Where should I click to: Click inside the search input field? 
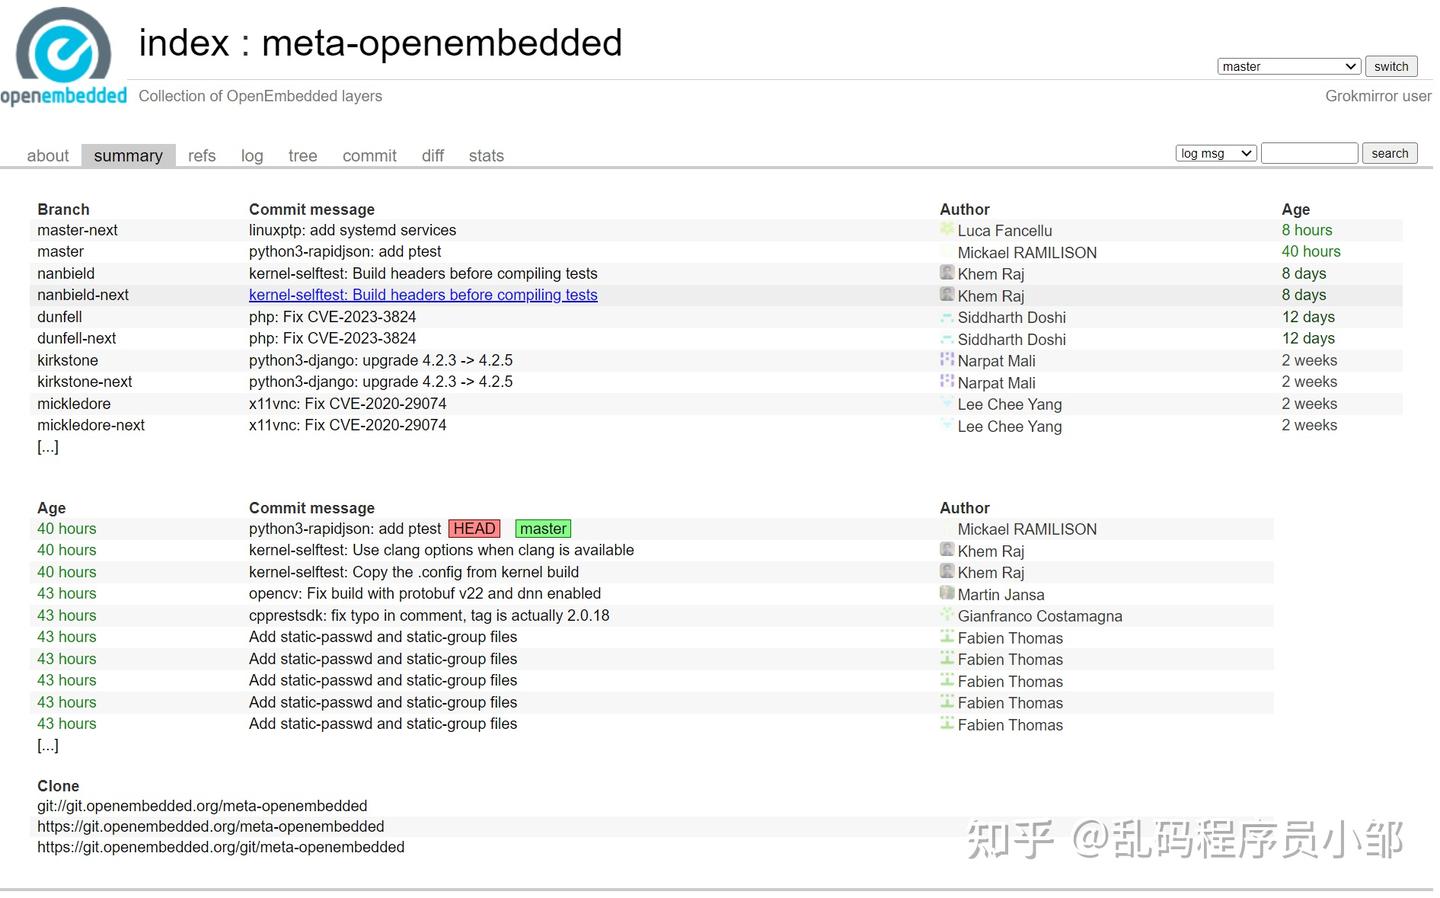[x=1310, y=152]
